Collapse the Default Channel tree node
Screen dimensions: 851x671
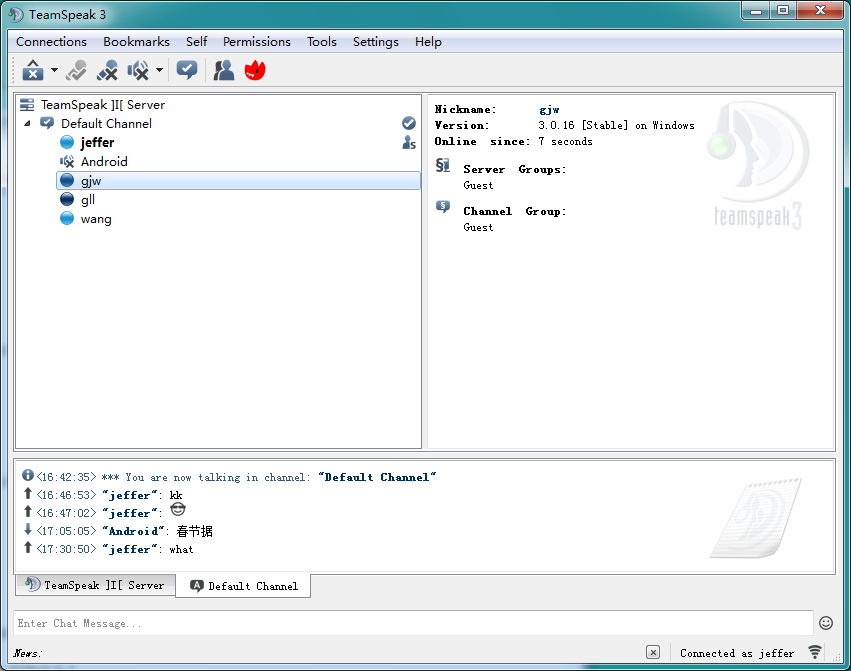coord(27,124)
